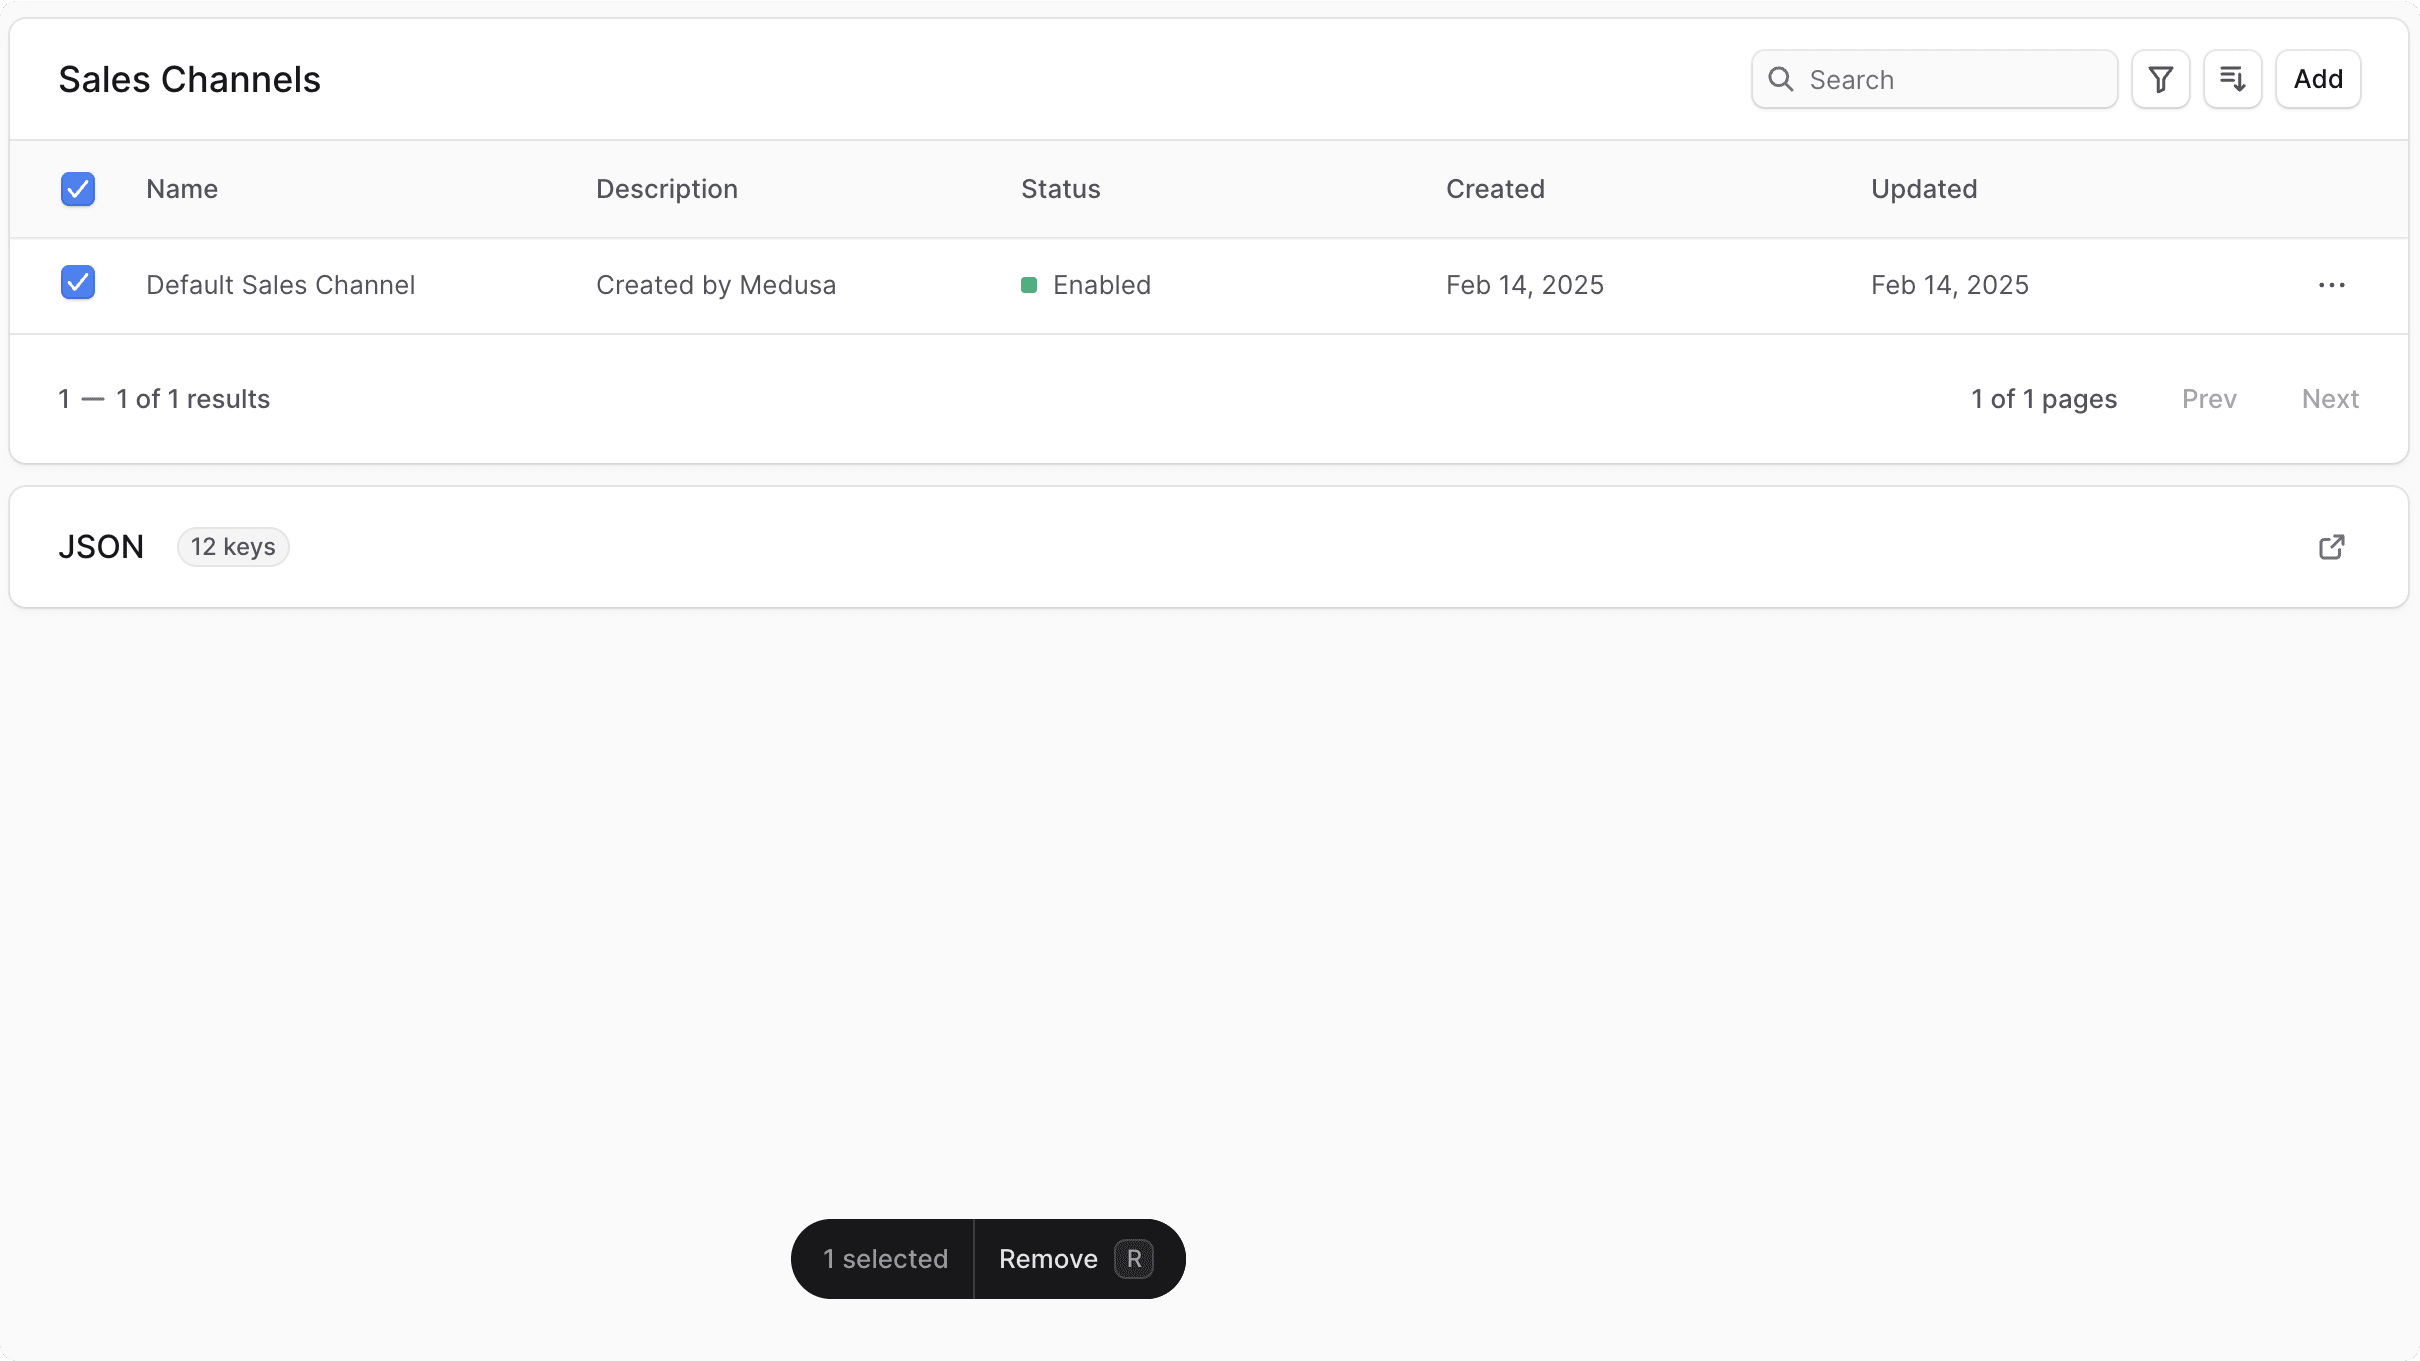This screenshot has width=2420, height=1361.
Task: Click the R shortcut badge on Remove
Action: 1133,1258
